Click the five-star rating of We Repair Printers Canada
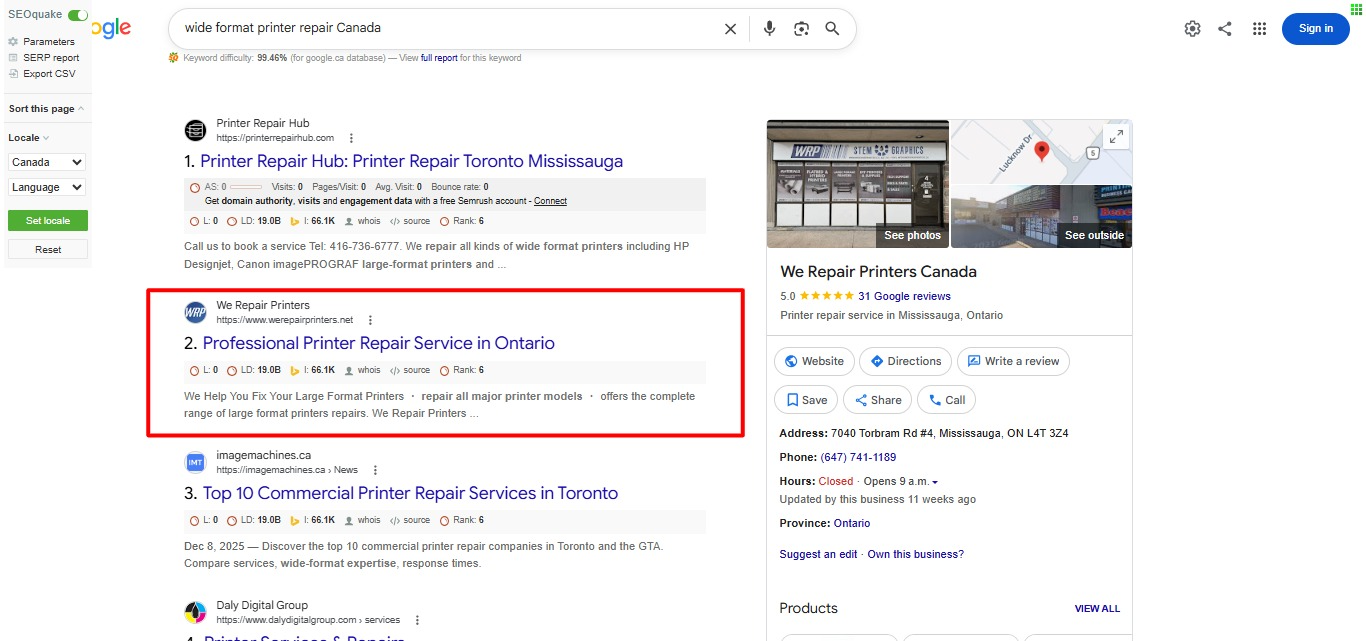The height and width of the screenshot is (641, 1366). tap(826, 296)
